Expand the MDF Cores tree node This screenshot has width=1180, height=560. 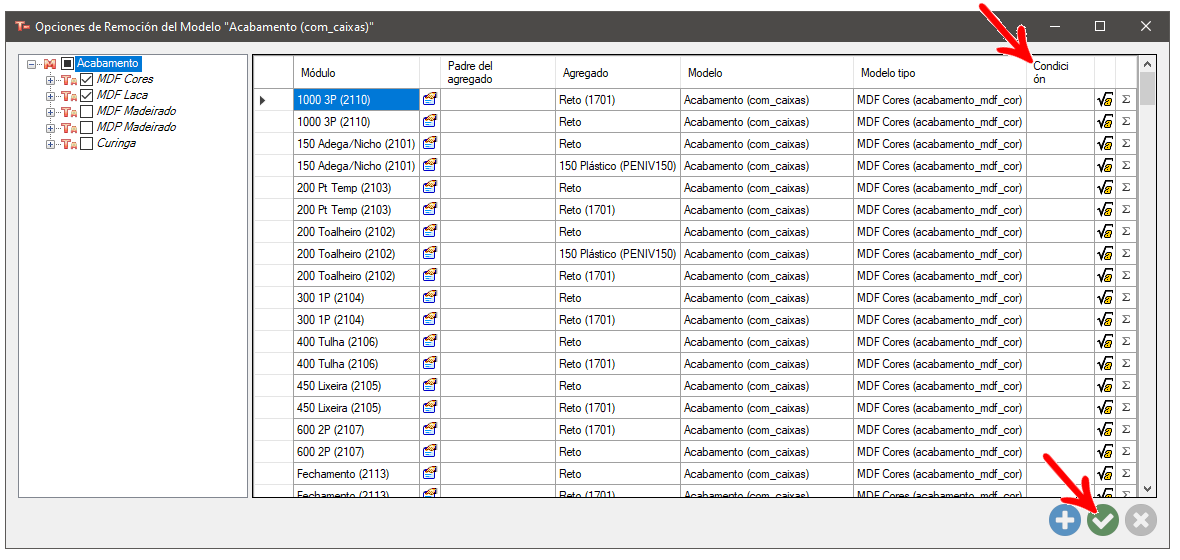(x=50, y=80)
